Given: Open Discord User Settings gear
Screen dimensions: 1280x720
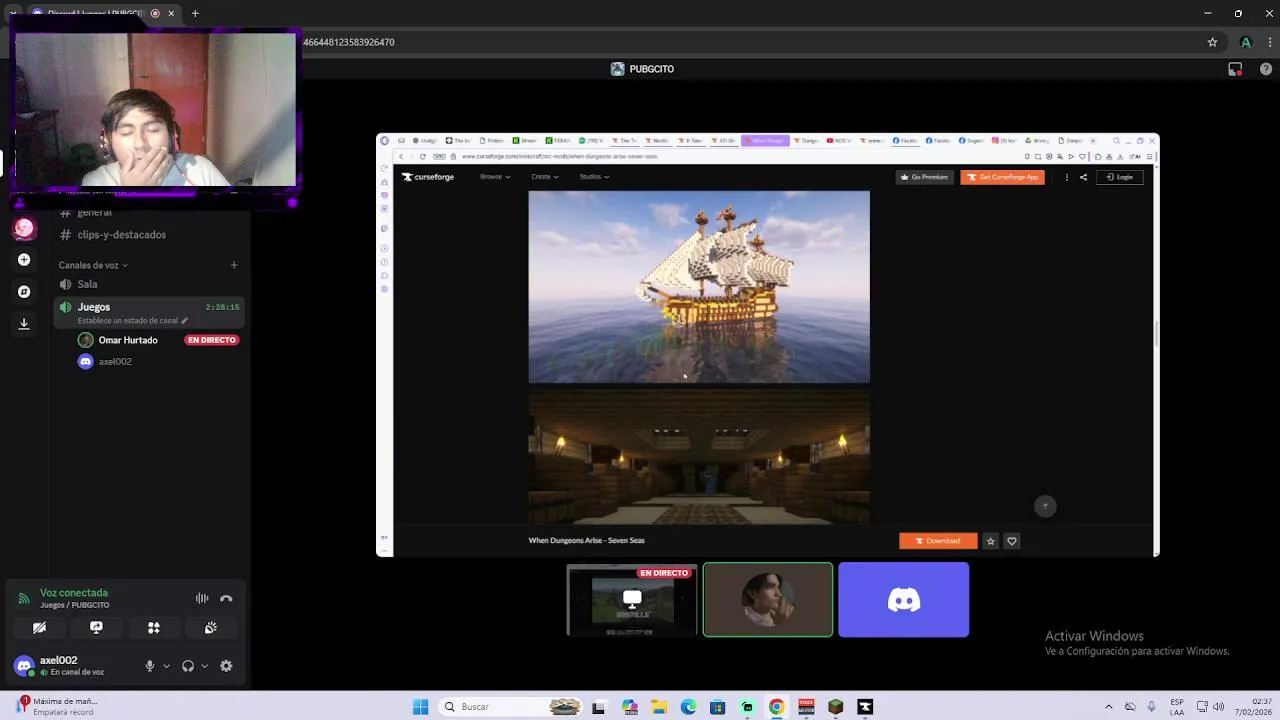Looking at the screenshot, I should (x=226, y=666).
